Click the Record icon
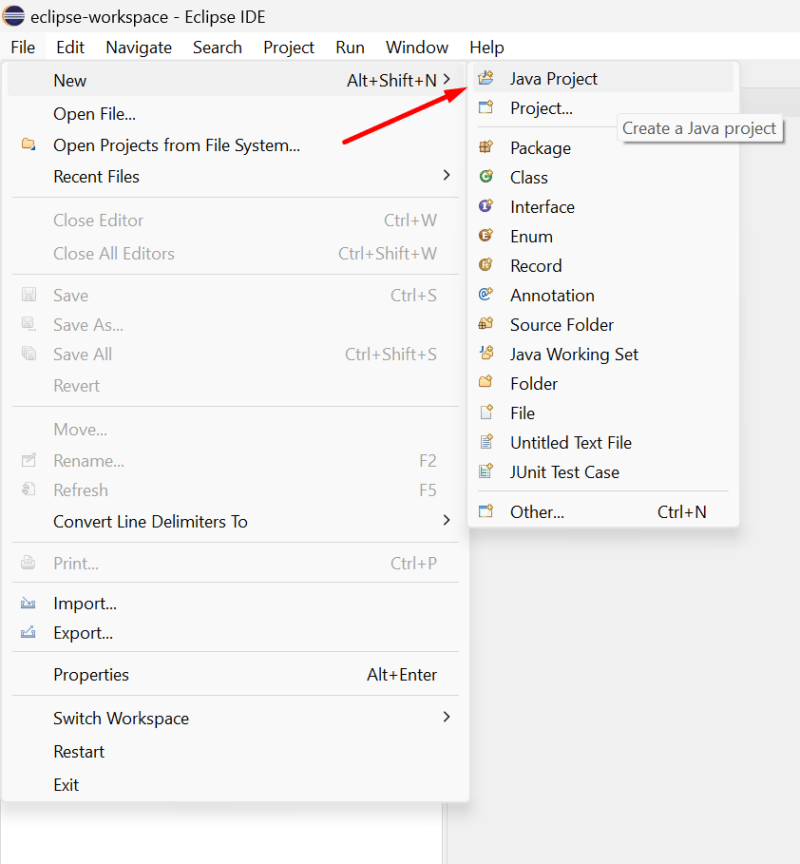Viewport: 800px width, 864px height. pyautogui.click(x=486, y=265)
